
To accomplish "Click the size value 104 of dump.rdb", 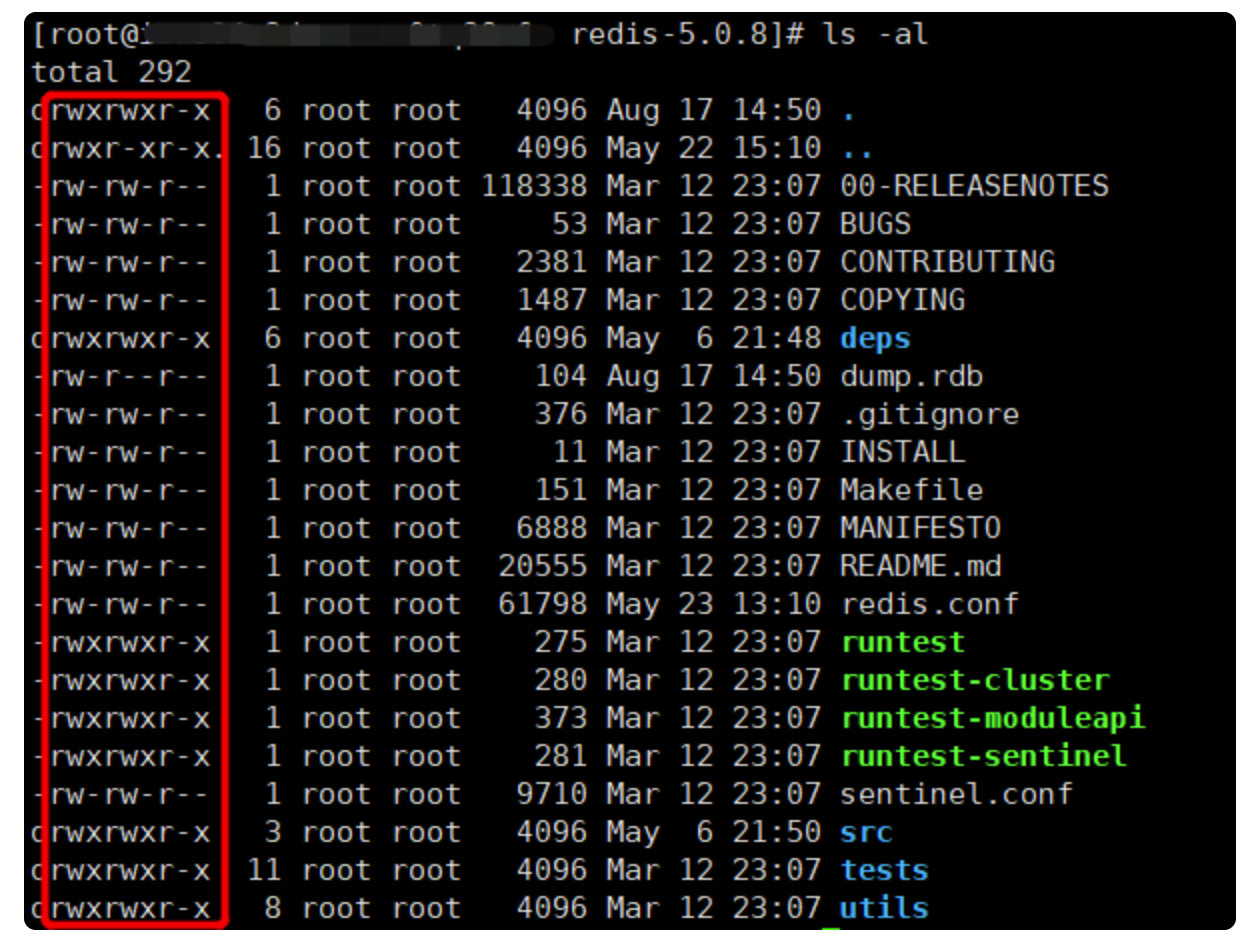I will pyautogui.click(x=561, y=376).
